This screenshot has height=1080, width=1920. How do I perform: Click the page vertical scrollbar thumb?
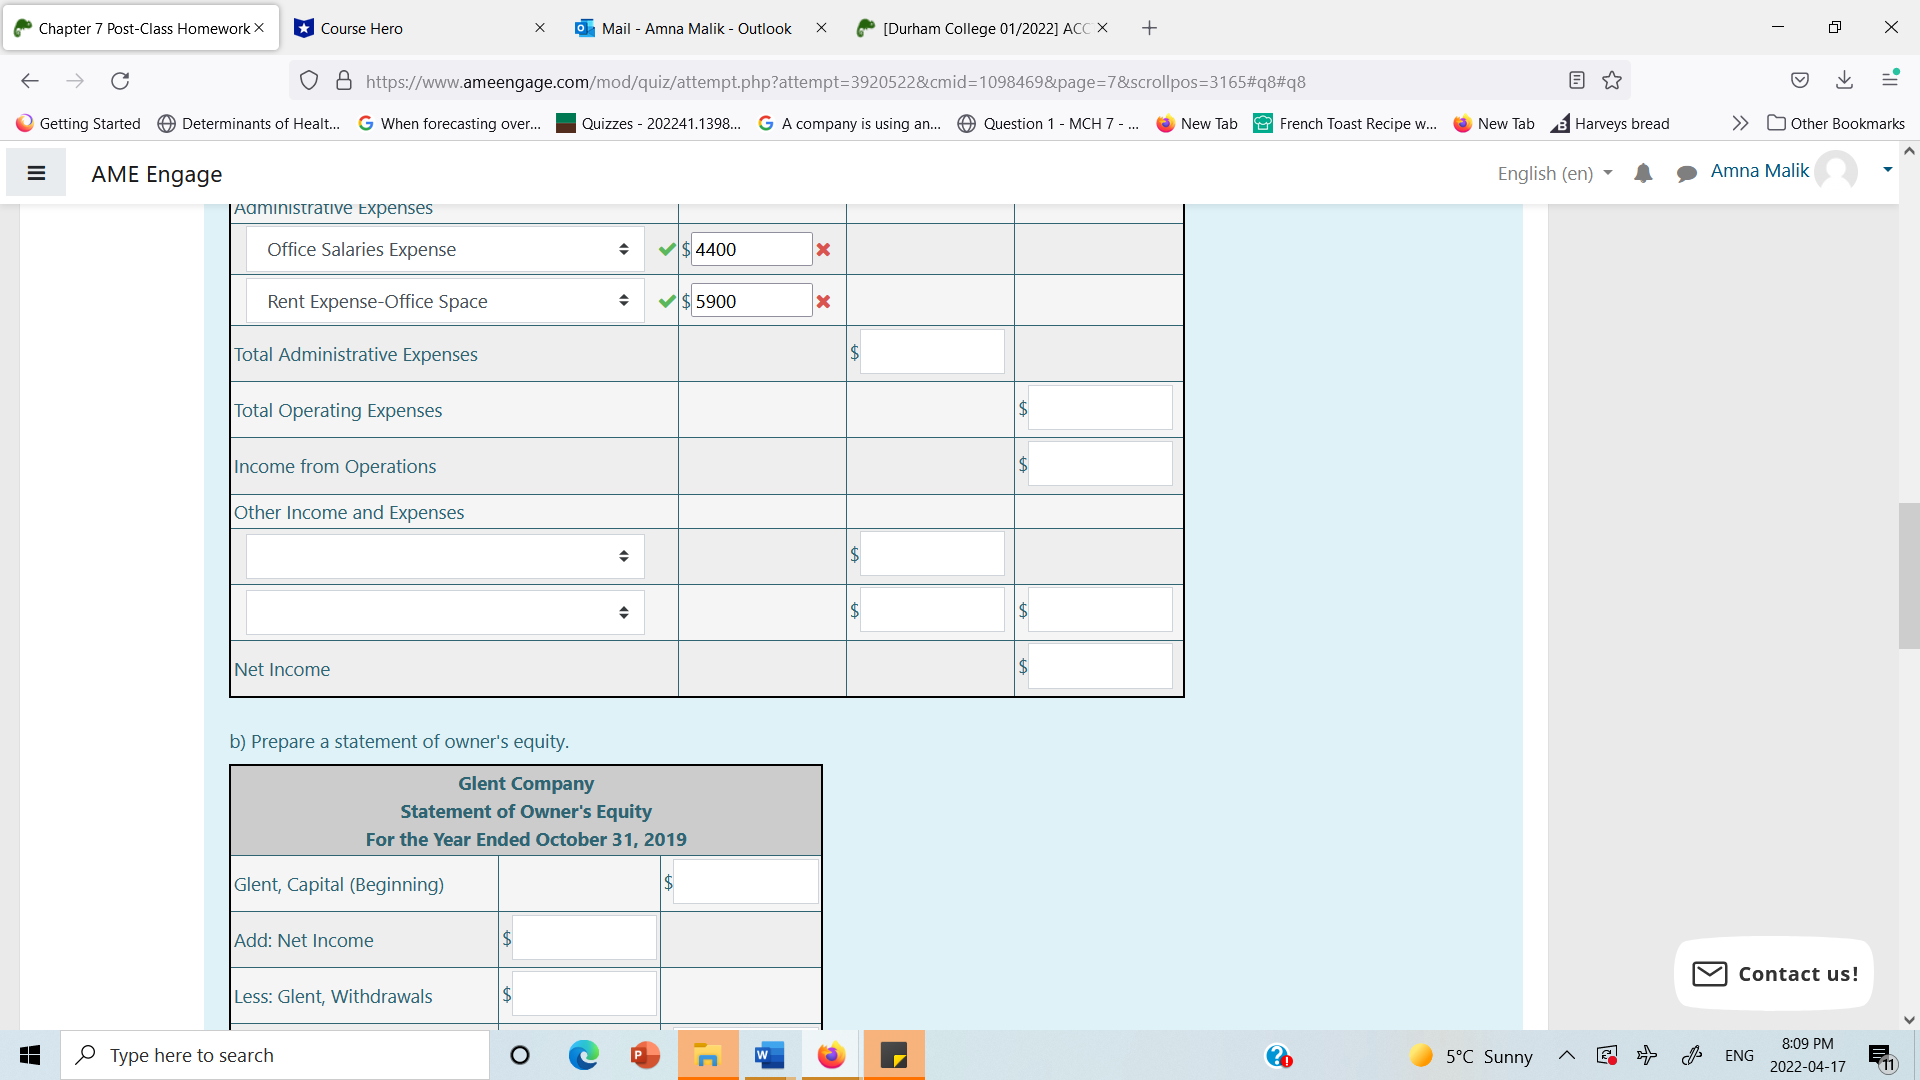click(x=1908, y=575)
